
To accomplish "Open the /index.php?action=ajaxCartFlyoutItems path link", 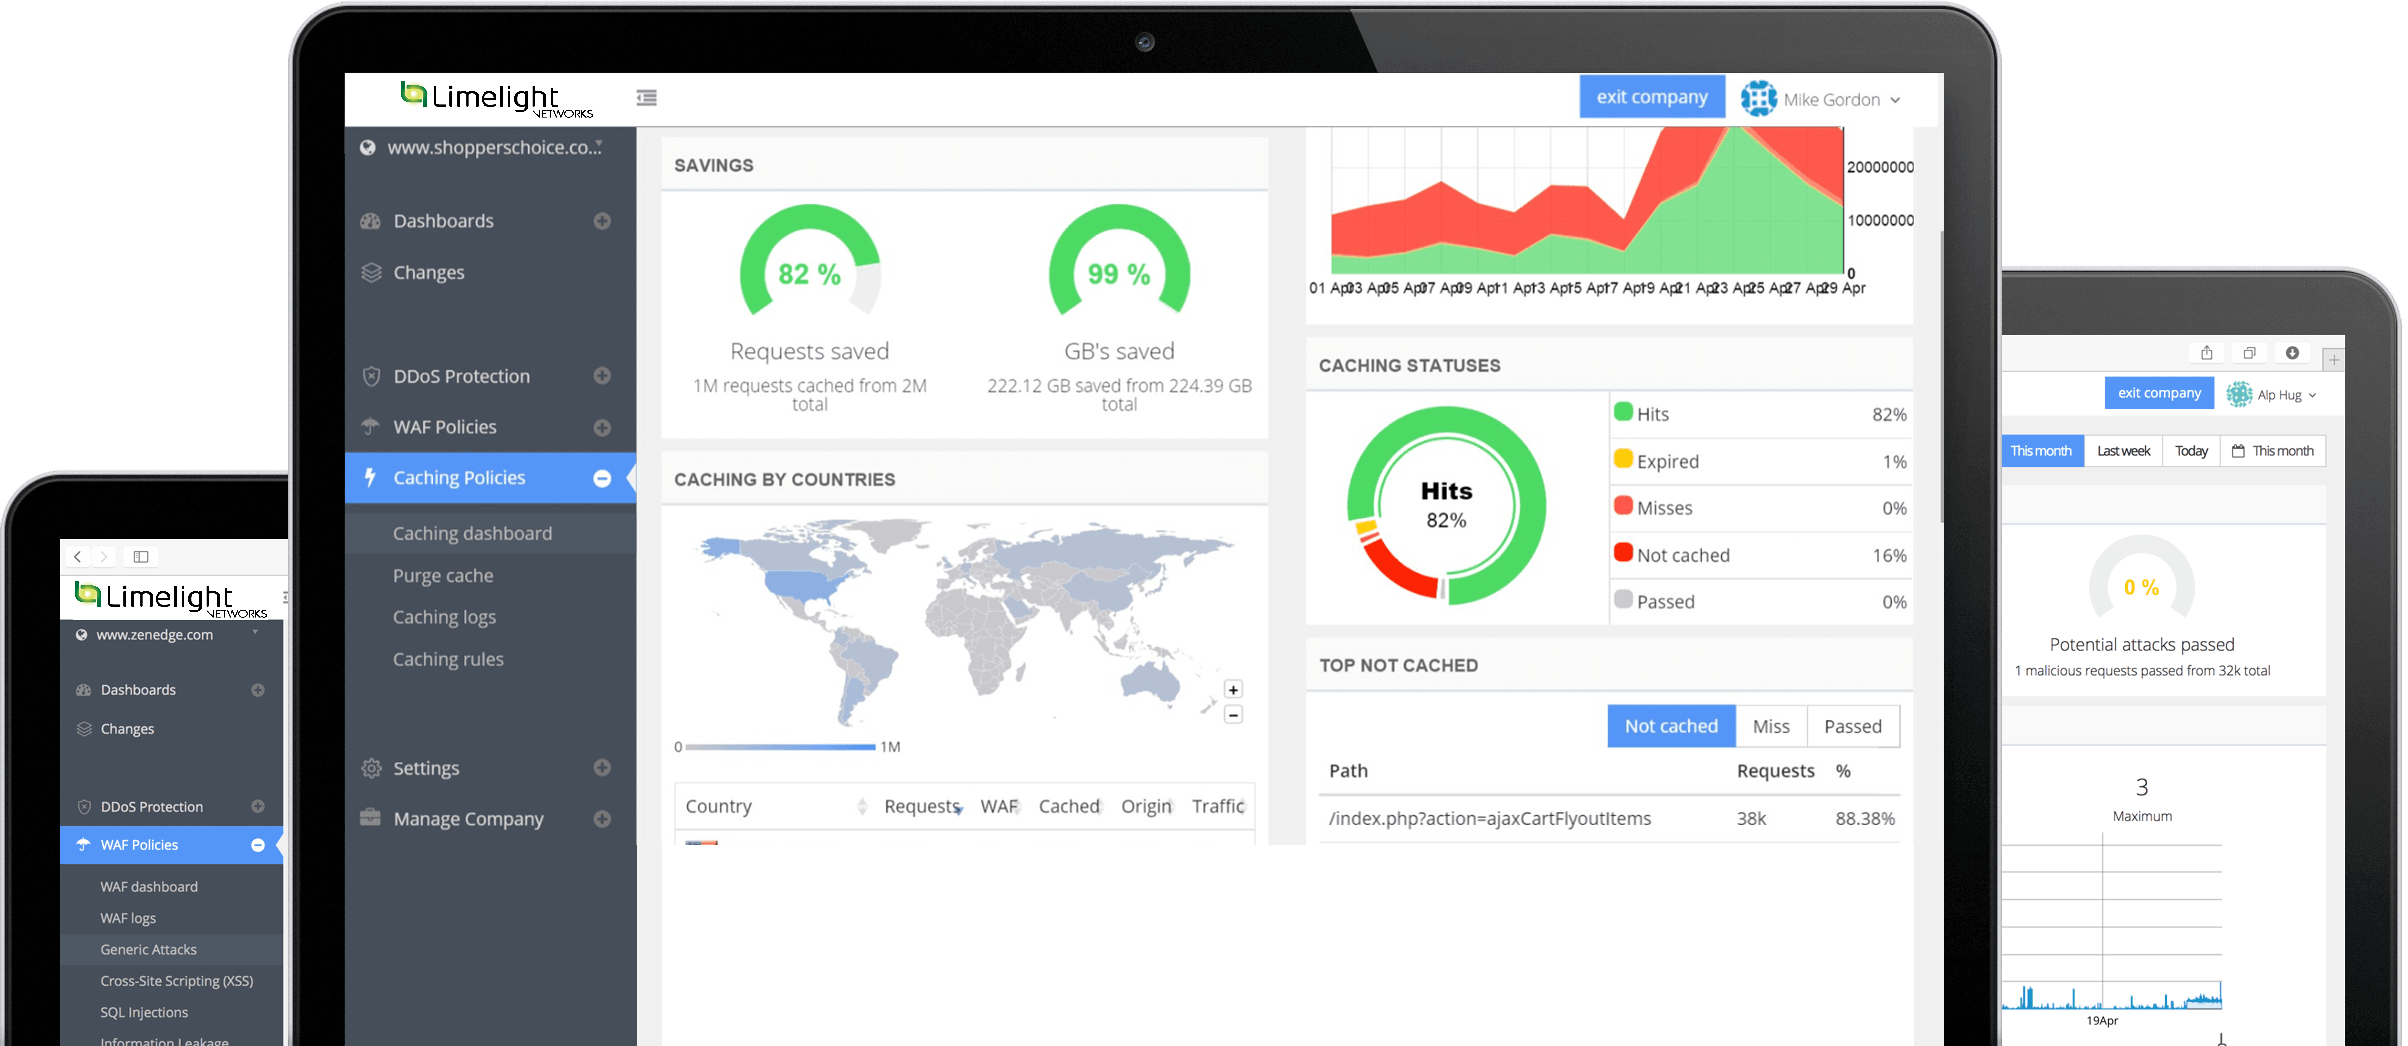I will click(x=1489, y=819).
